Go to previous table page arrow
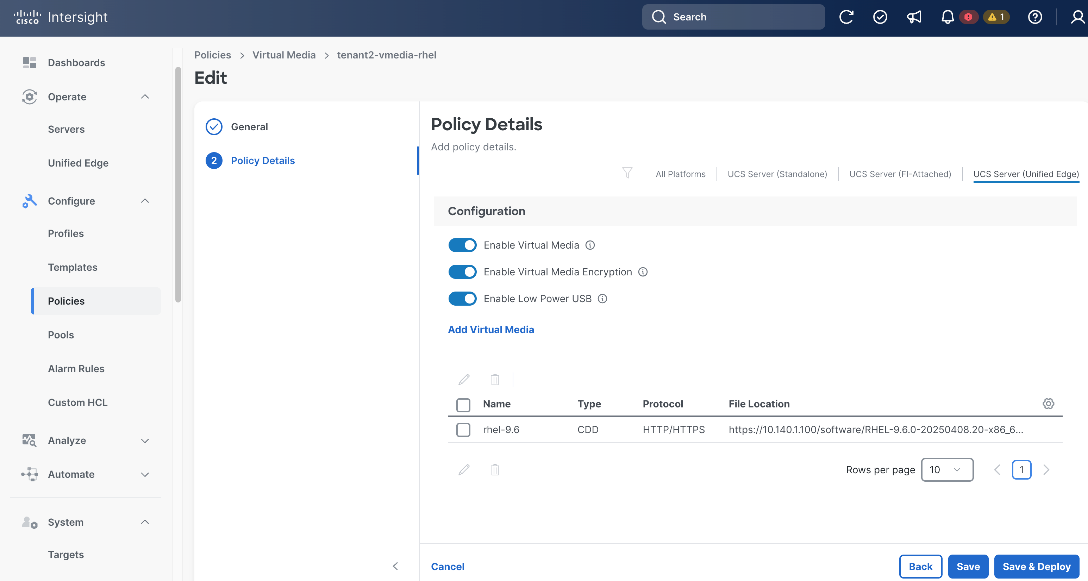Viewport: 1088px width, 581px height. point(997,470)
